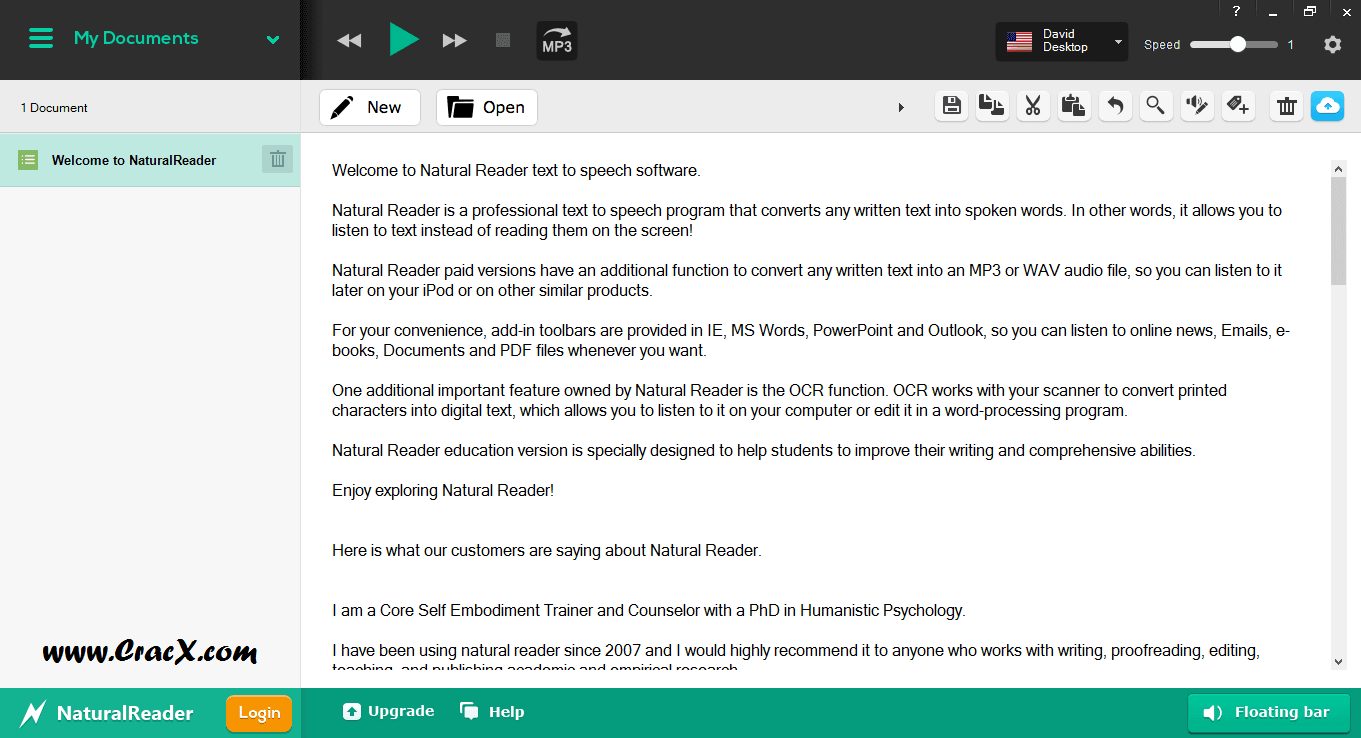The width and height of the screenshot is (1361, 738).
Task: Skip forward to the next sentence
Action: 455,40
